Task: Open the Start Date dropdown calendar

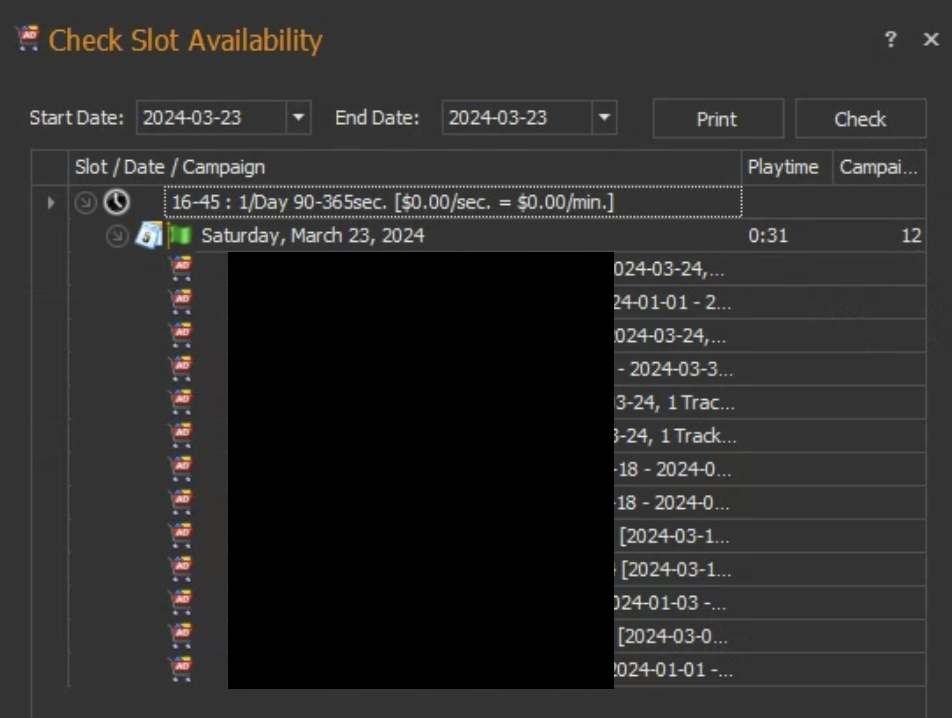Action: 298,118
